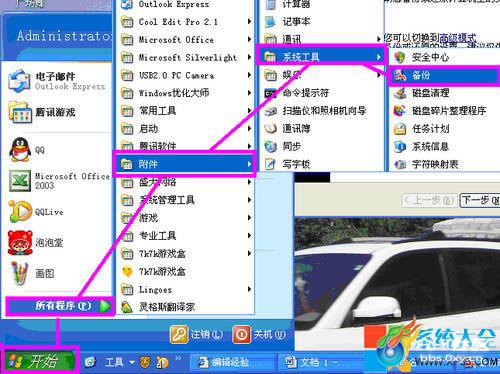Expand 启动 submenu arrow

point(249,128)
